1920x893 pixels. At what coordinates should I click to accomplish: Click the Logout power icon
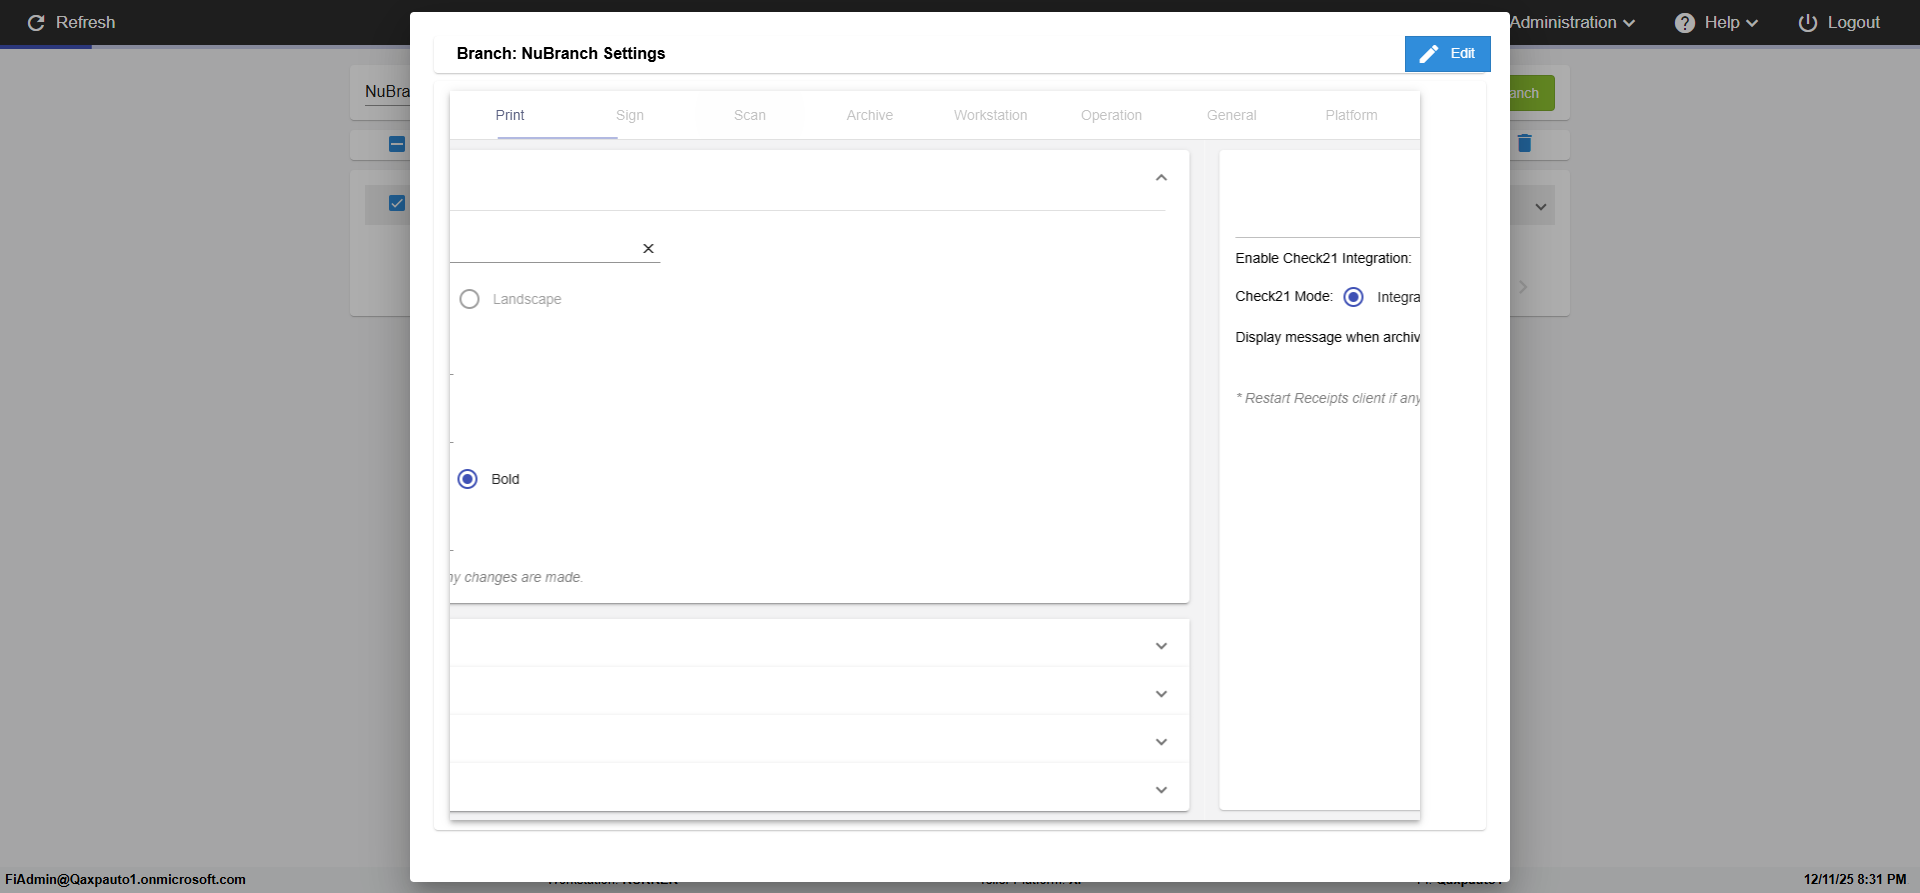click(x=1808, y=23)
